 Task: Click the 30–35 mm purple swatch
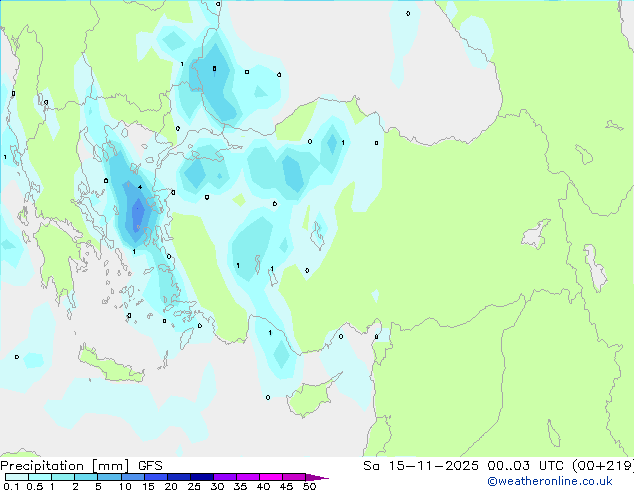click(224, 477)
